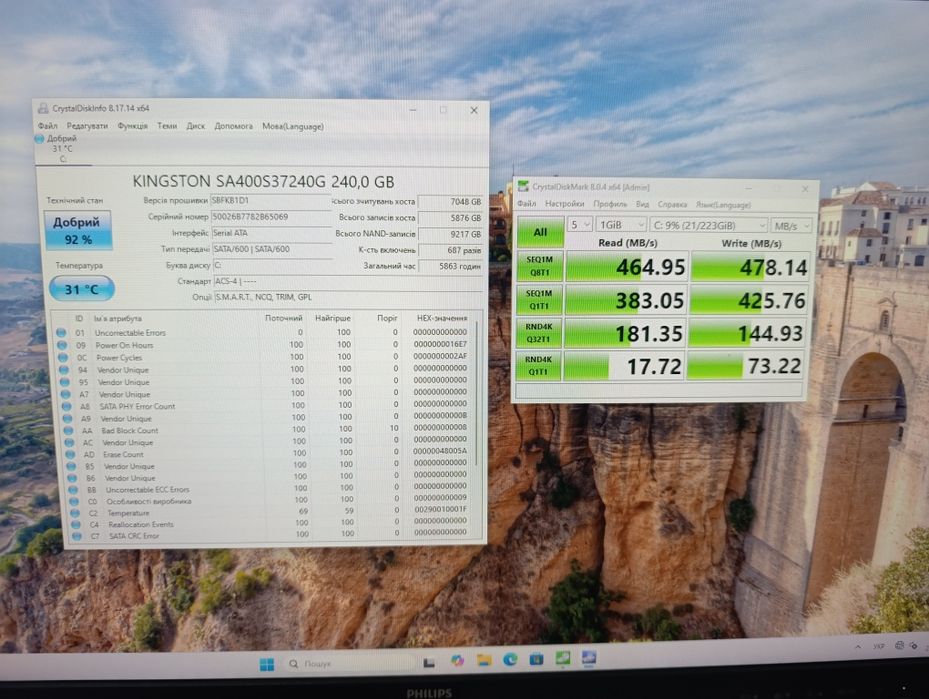This screenshot has width=929, height=699.
Task: Open Microsoft Store from the taskbar
Action: pos(537,659)
